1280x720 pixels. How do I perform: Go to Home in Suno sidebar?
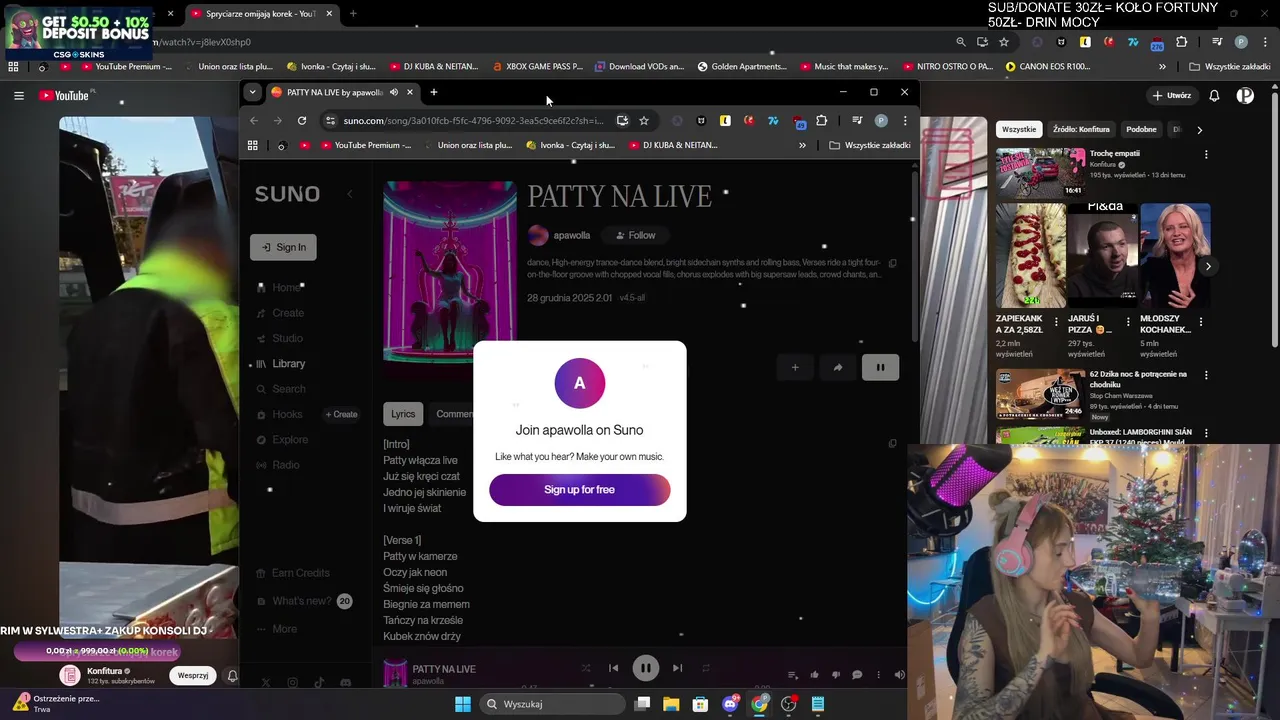pyautogui.click(x=280, y=288)
